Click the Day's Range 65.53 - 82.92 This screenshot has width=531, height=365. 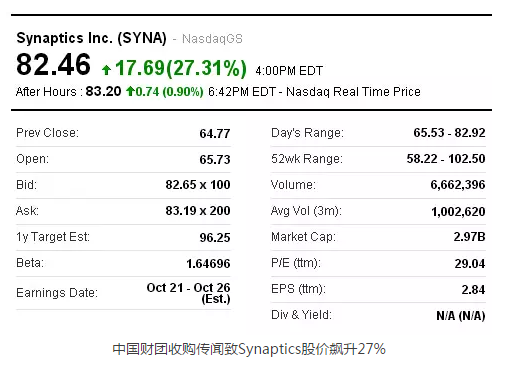coord(449,132)
